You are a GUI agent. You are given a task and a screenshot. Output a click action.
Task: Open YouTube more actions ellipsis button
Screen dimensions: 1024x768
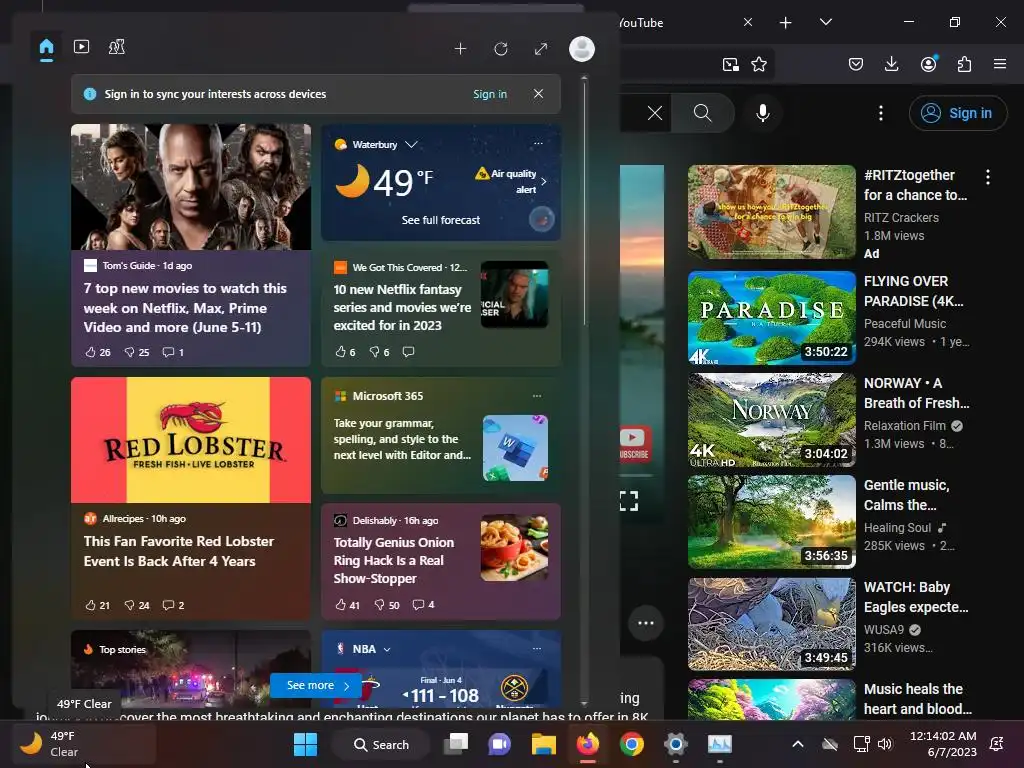coord(646,623)
